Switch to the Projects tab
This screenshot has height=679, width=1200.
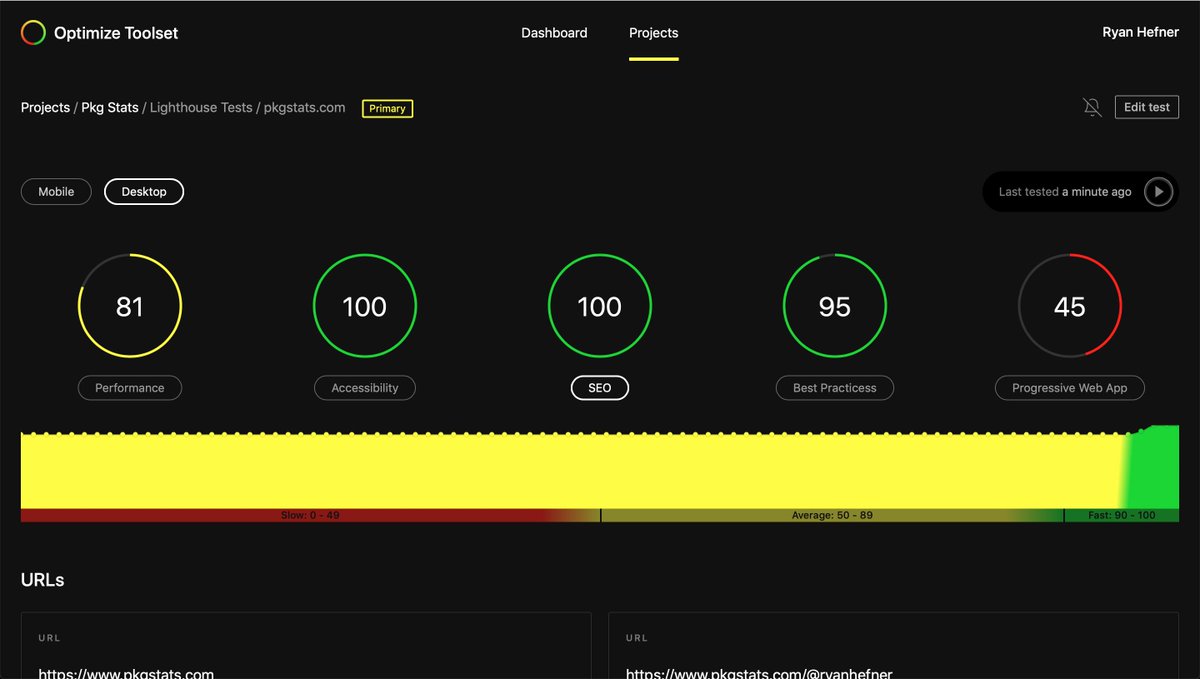(653, 32)
